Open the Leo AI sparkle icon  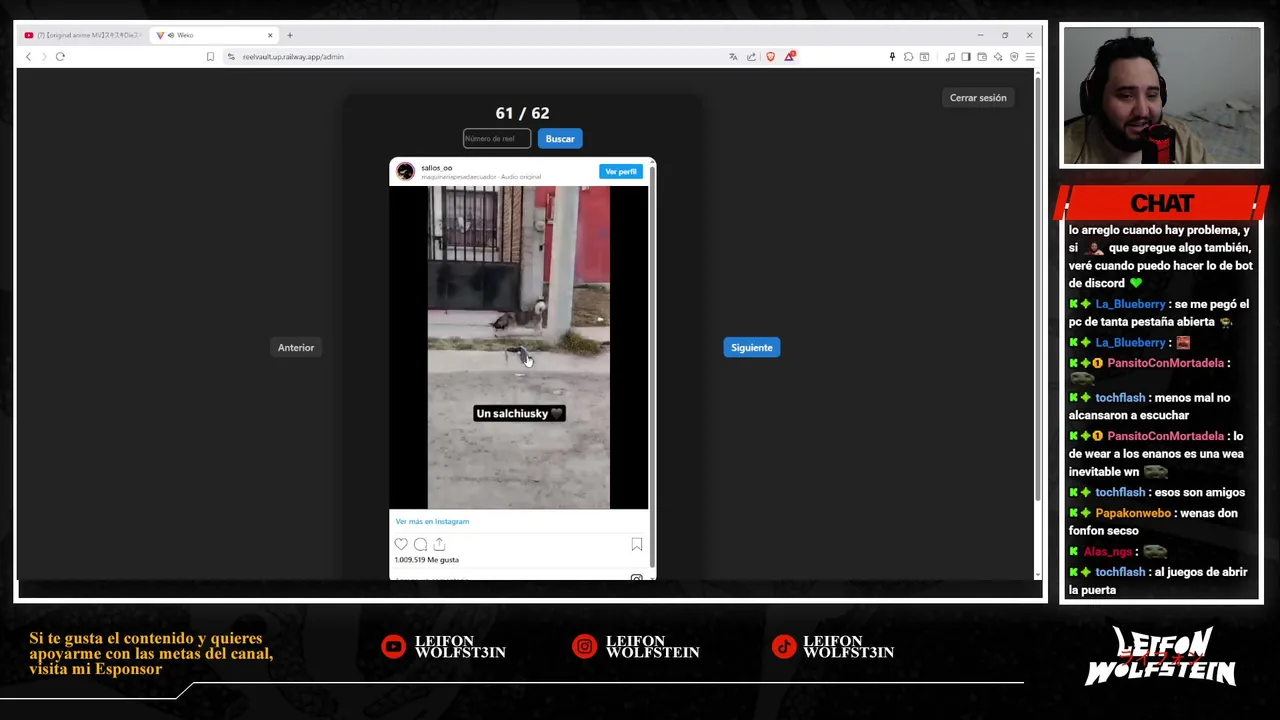coord(998,57)
